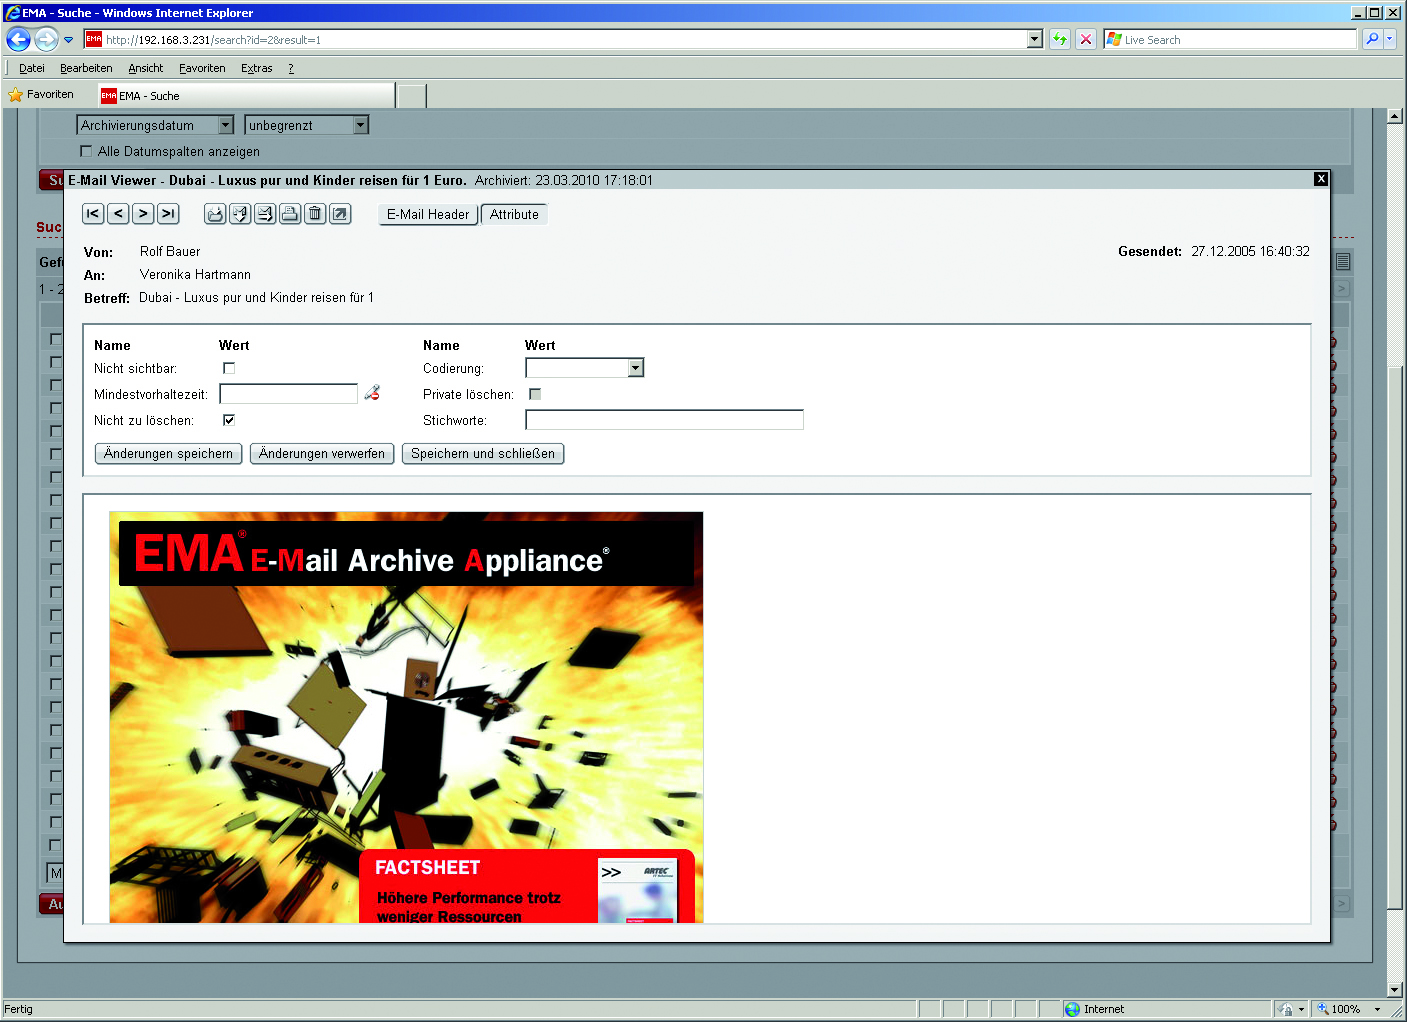Click the recipient name Veronika Hartmann
The height and width of the screenshot is (1022, 1407).
(195, 275)
